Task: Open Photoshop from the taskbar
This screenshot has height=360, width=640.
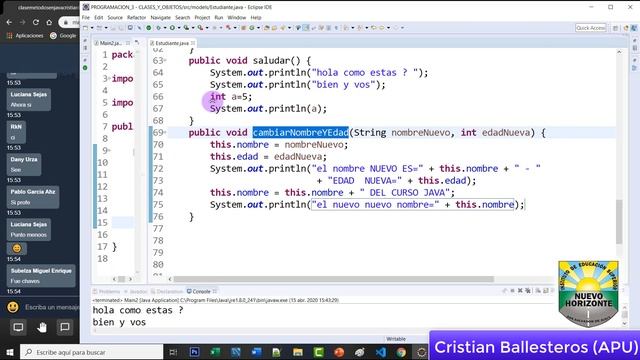Action: [x=194, y=352]
